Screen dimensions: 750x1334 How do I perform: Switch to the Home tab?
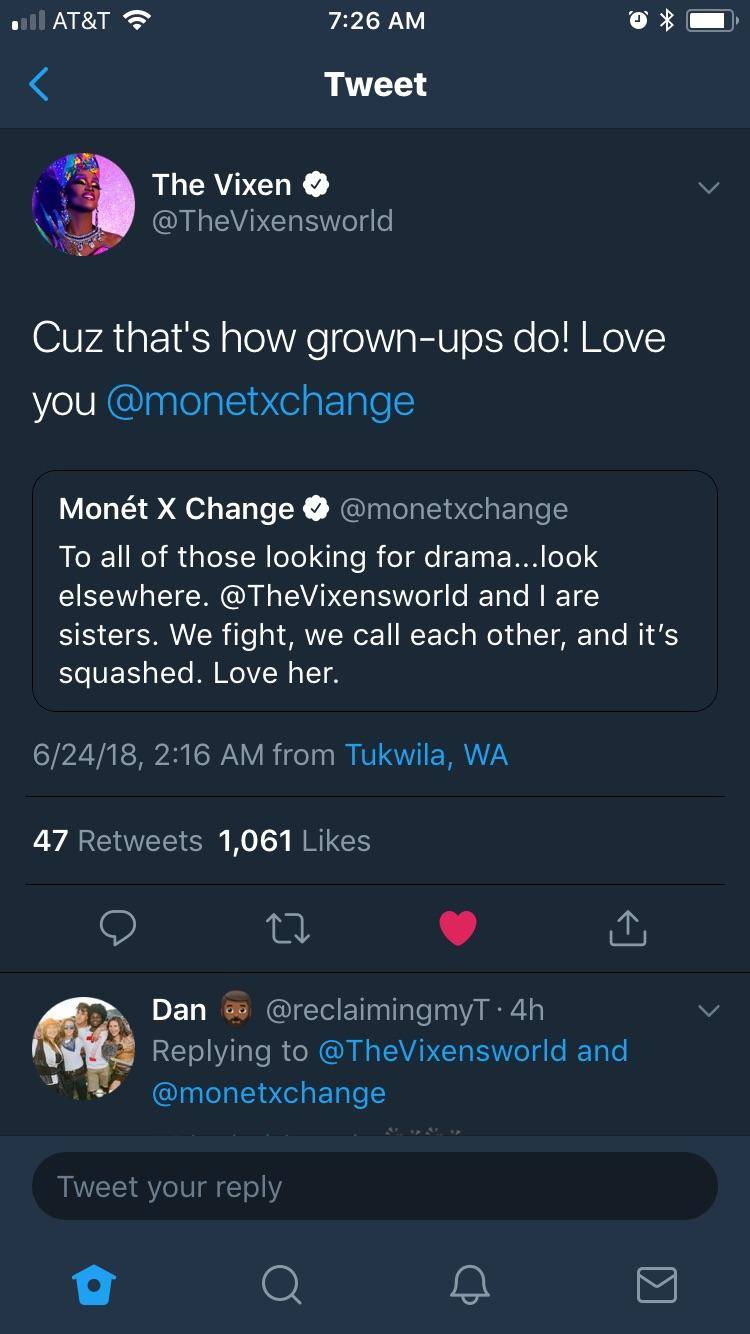coord(94,1286)
